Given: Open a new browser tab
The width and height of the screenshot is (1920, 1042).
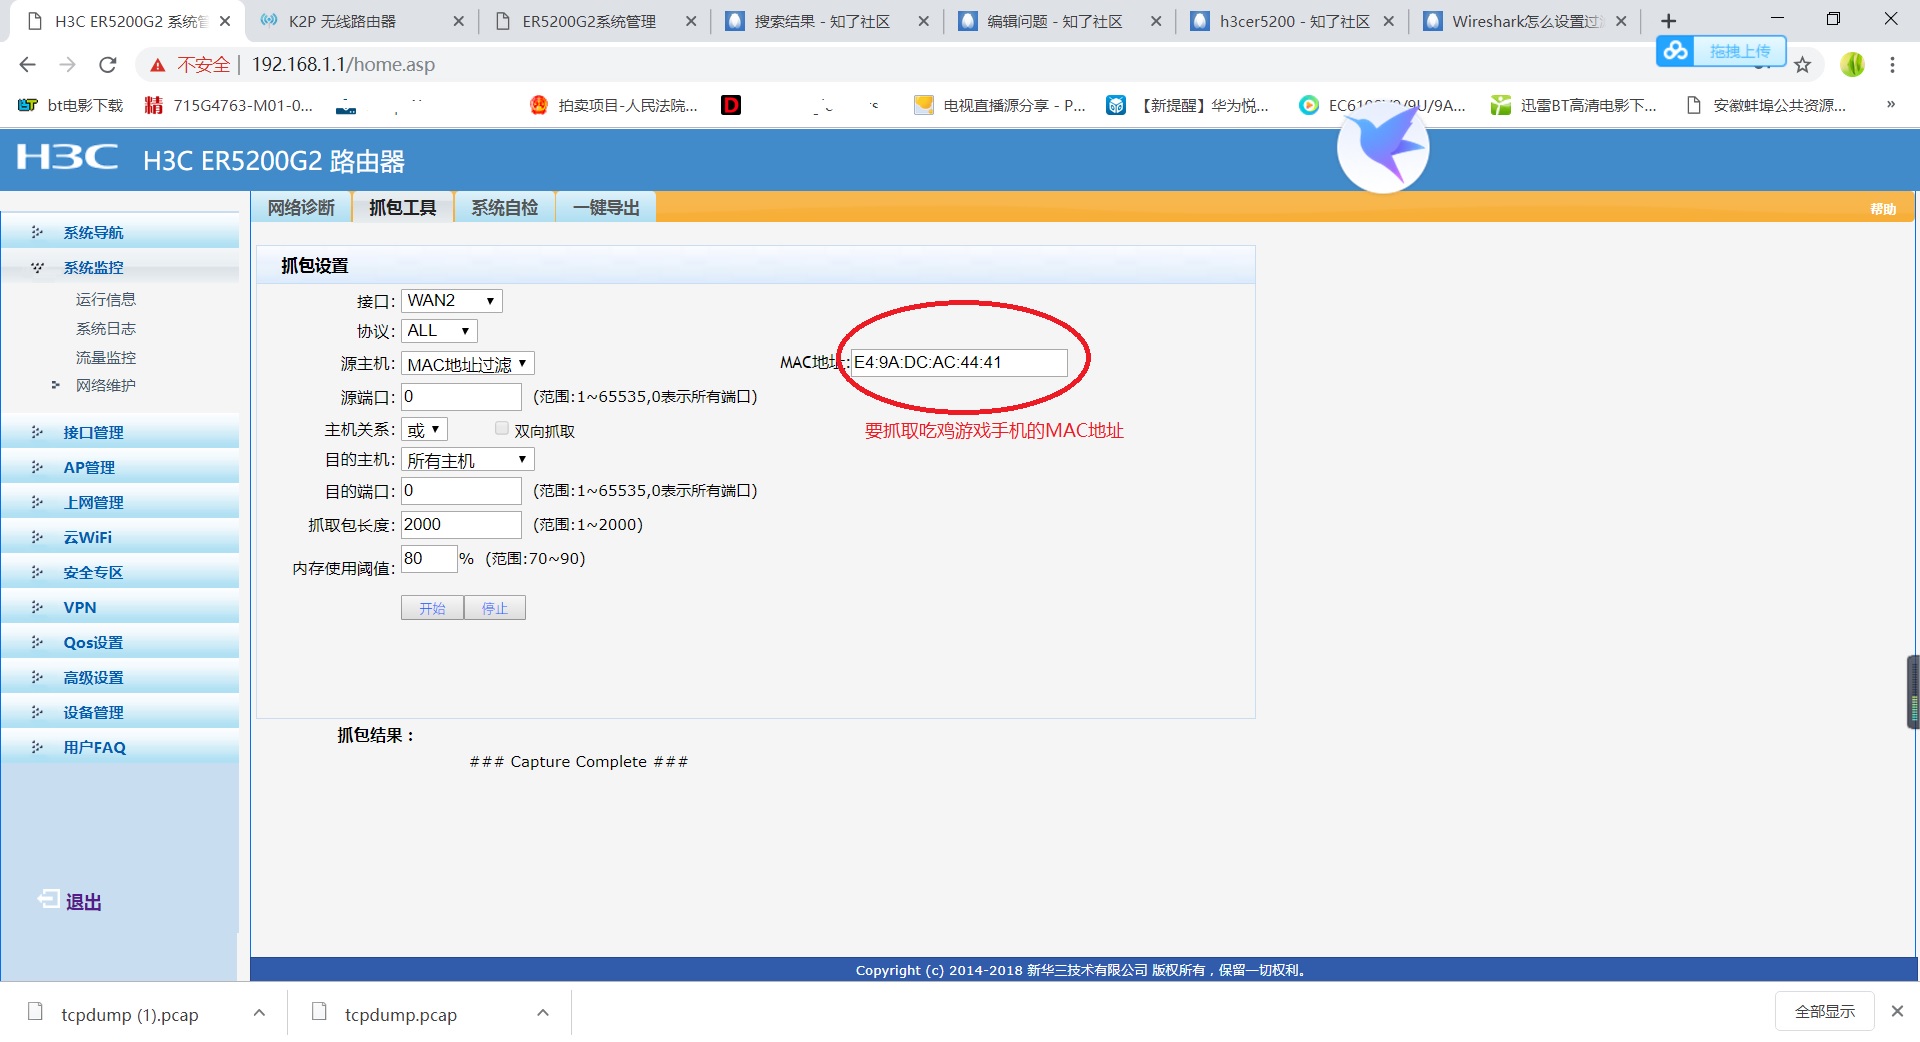Looking at the screenshot, I should [1668, 21].
